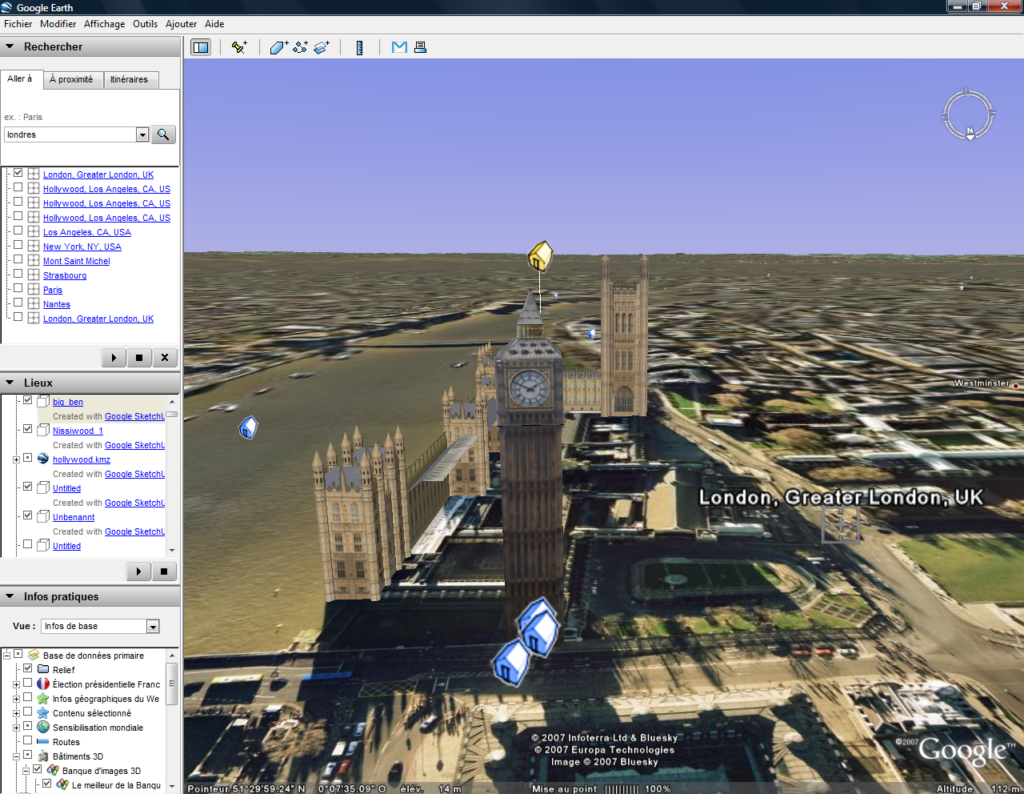The image size is (1024, 794).
Task: Click the hollywood.kmz globe icon in Lieux
Action: pyautogui.click(x=43, y=459)
